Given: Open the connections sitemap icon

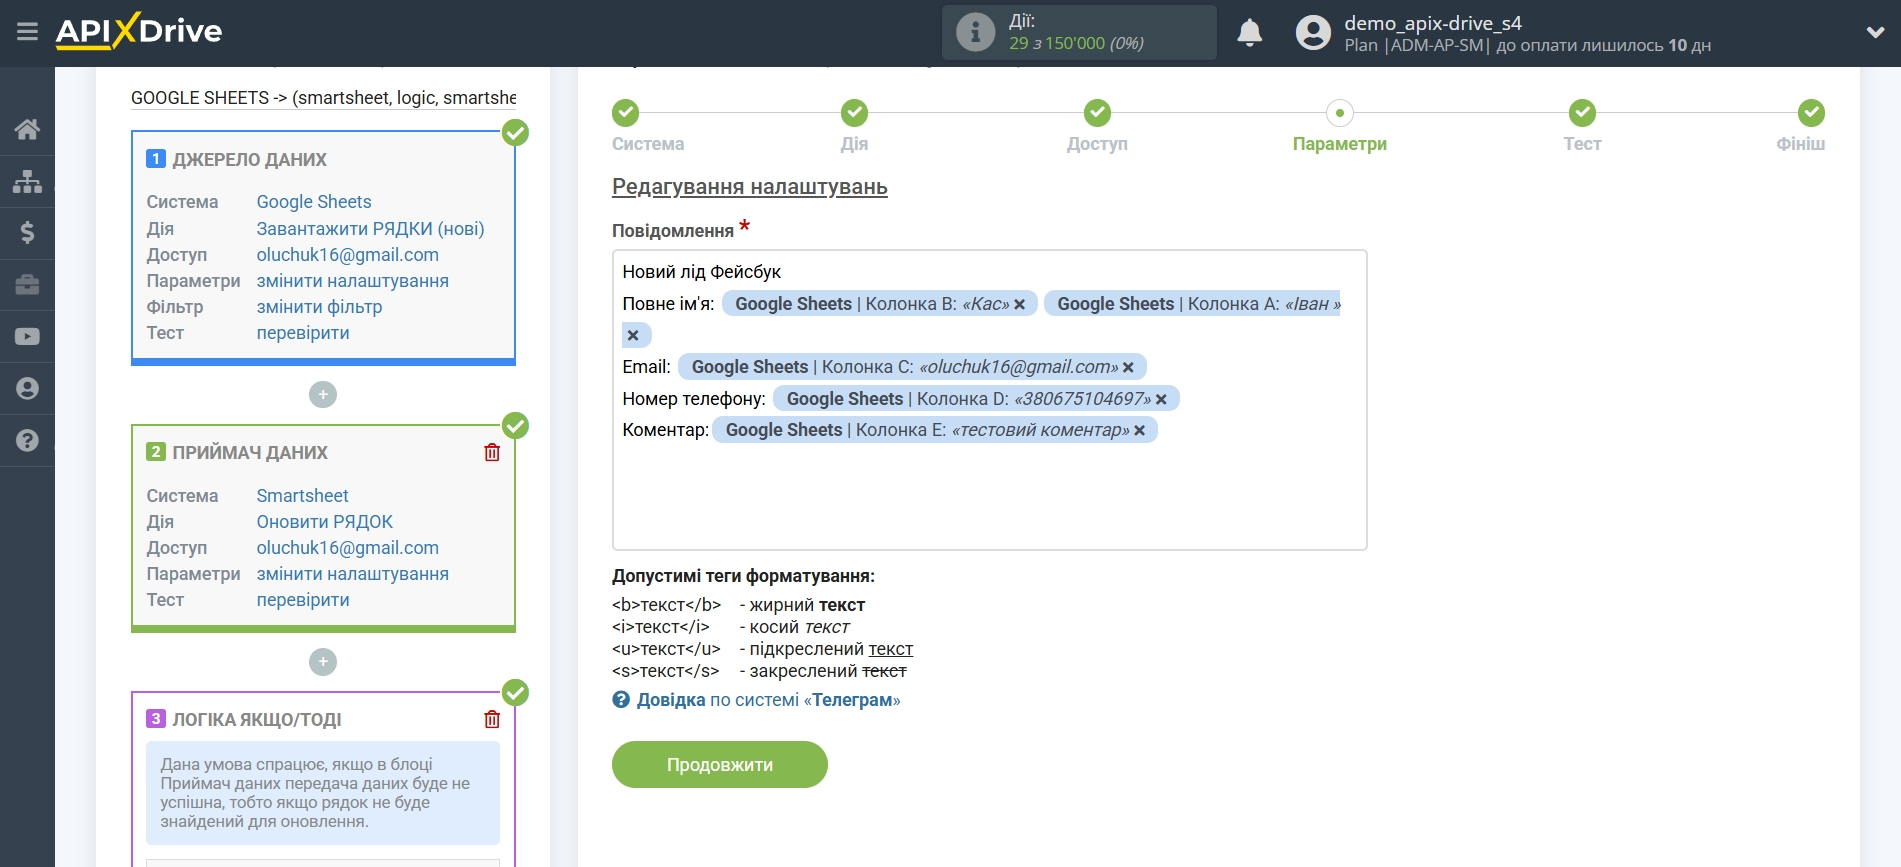Looking at the screenshot, I should (x=27, y=181).
